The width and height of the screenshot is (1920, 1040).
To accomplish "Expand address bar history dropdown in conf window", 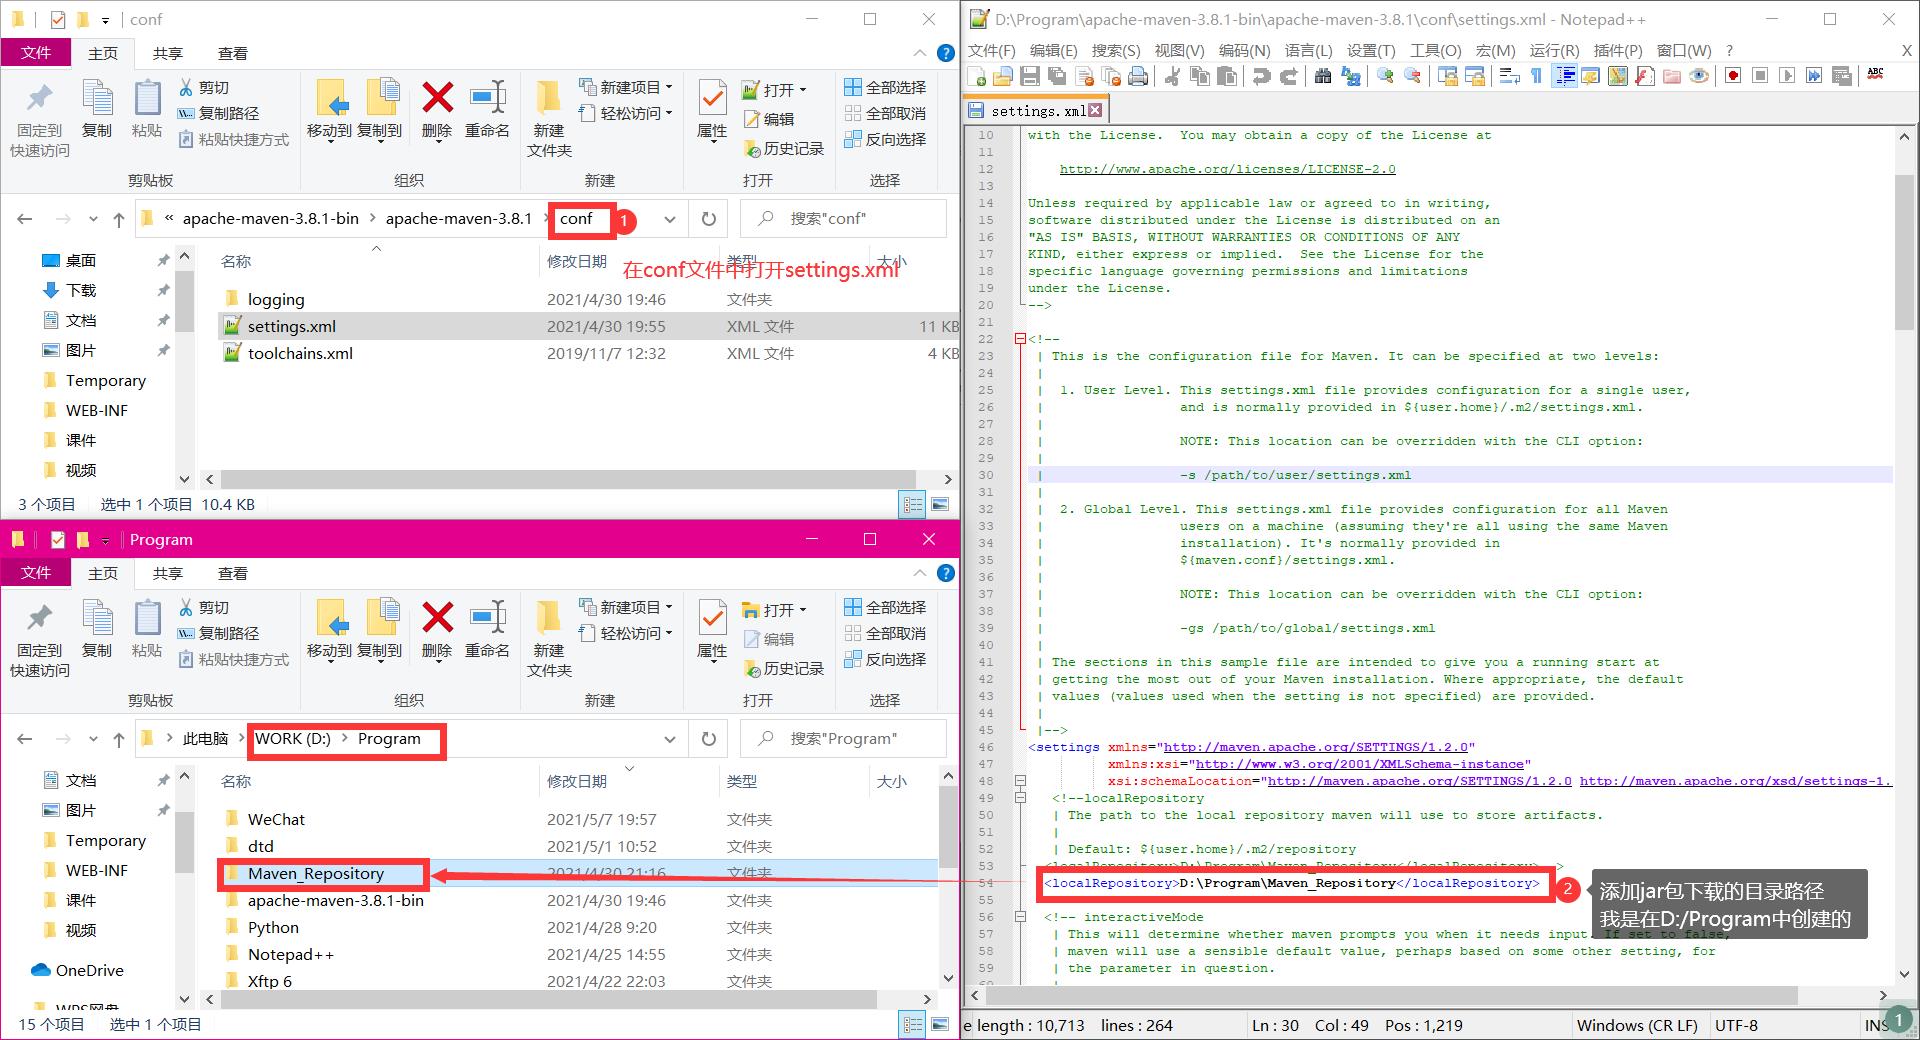I will click(x=670, y=219).
